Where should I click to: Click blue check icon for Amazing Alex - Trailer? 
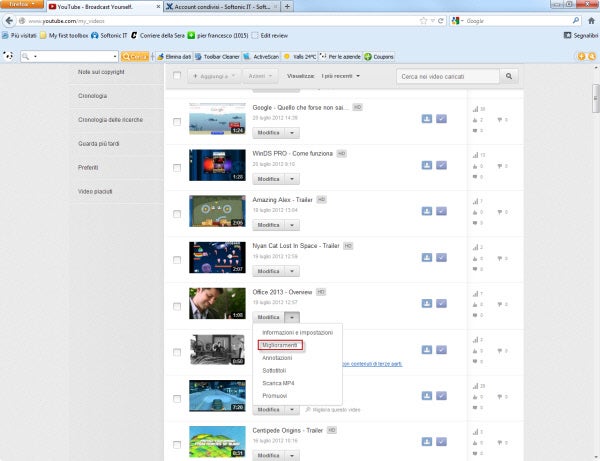[441, 211]
